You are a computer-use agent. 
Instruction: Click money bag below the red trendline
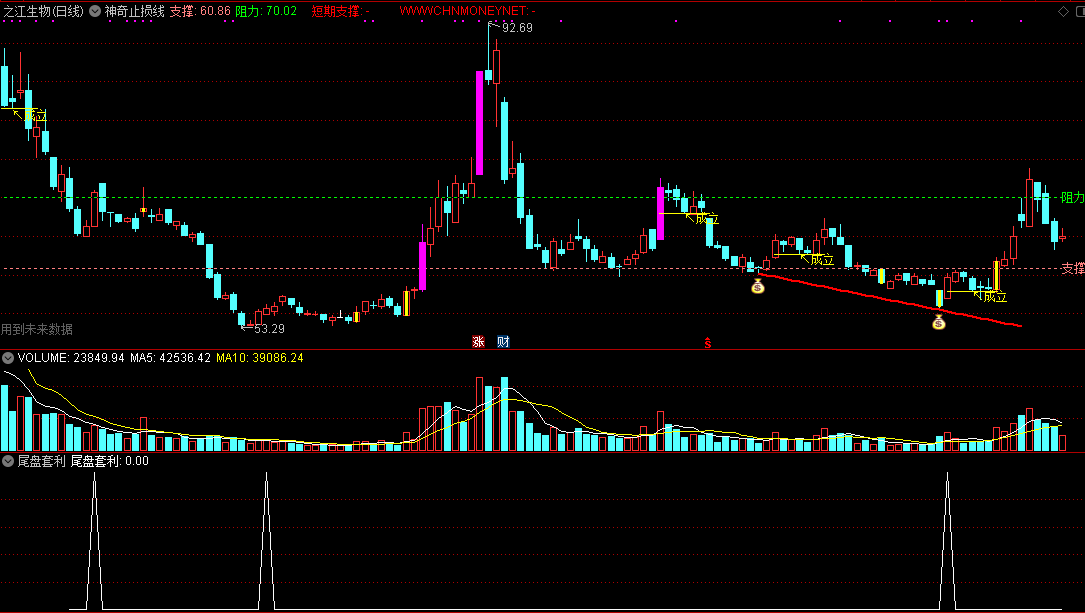(x=938, y=322)
